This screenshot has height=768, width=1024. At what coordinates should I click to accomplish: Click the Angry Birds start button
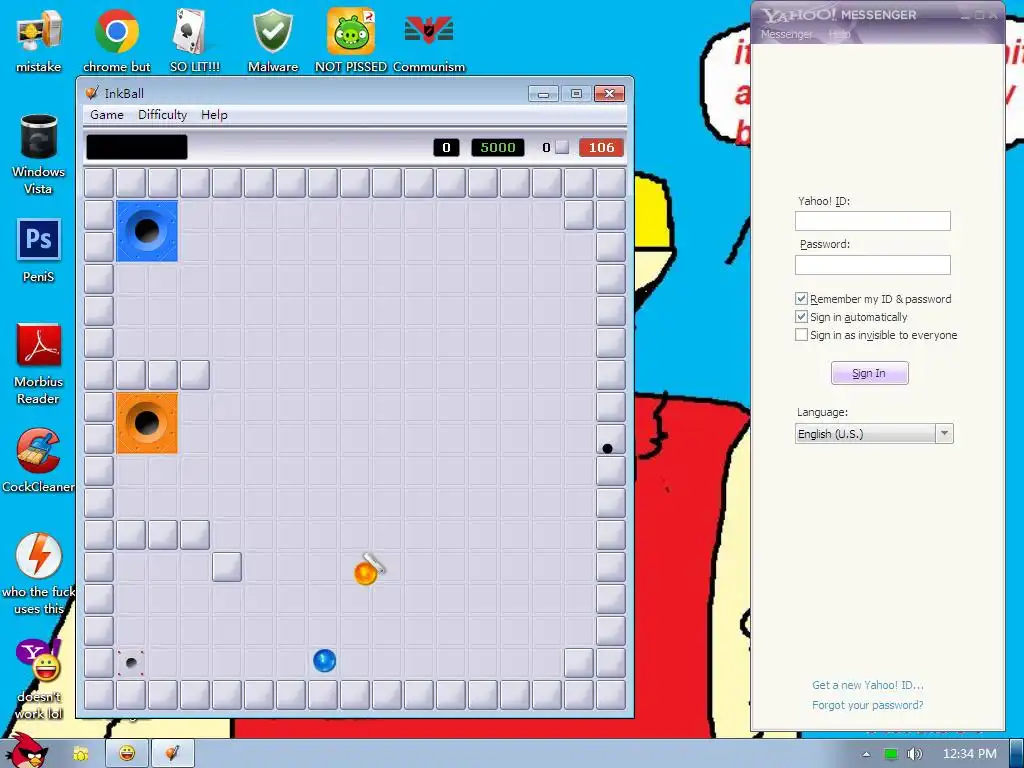(26, 751)
